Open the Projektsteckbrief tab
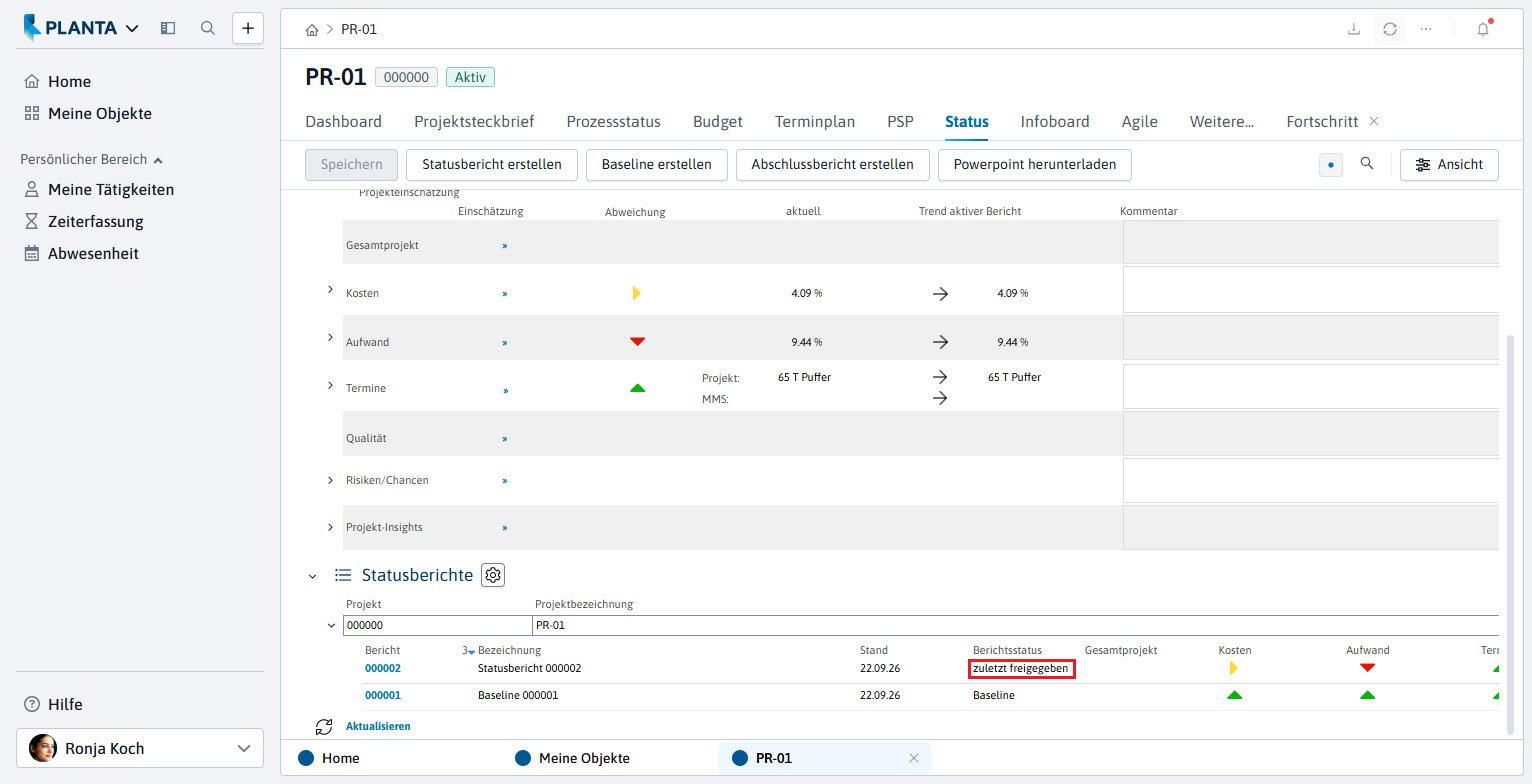The width and height of the screenshot is (1532, 784). coord(474,121)
